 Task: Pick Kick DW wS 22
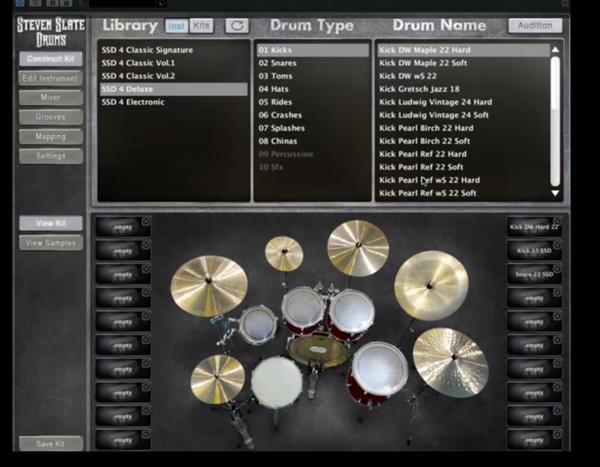pos(463,76)
